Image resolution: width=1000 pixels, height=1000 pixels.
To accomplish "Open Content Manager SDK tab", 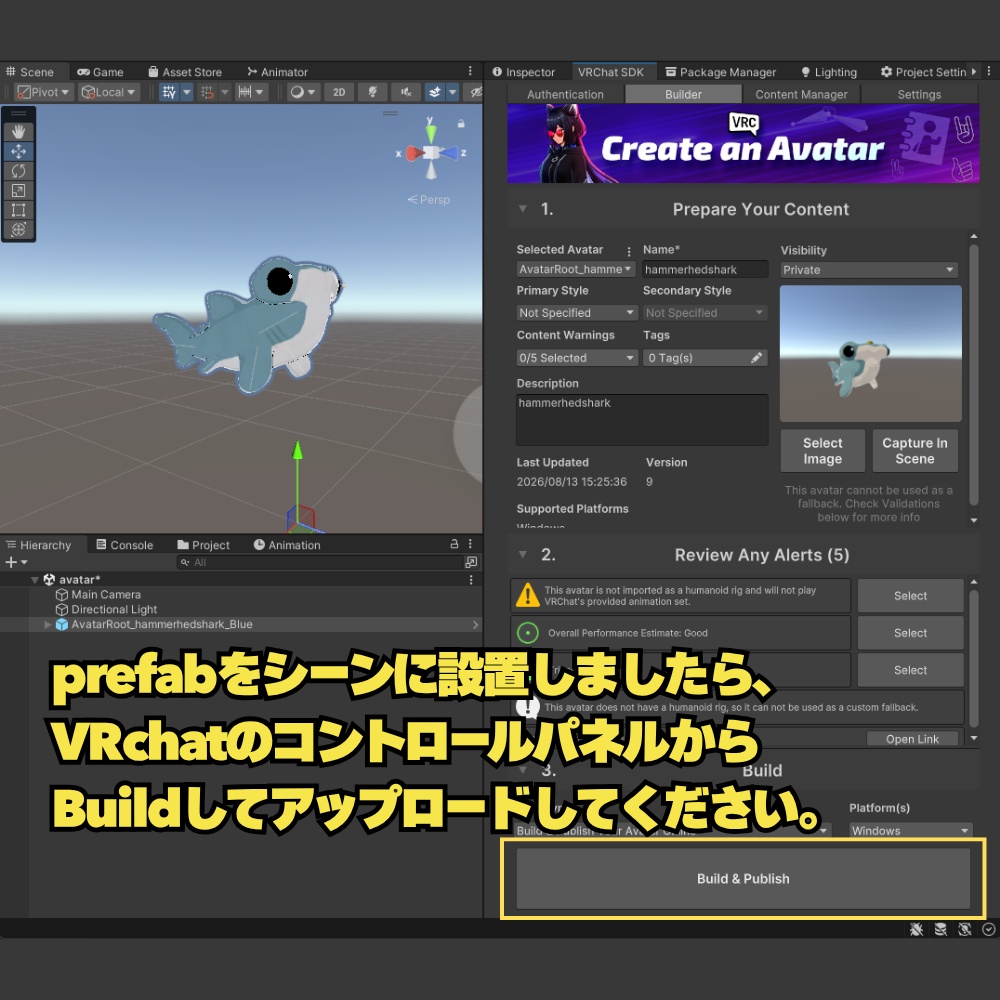I will 801,94.
